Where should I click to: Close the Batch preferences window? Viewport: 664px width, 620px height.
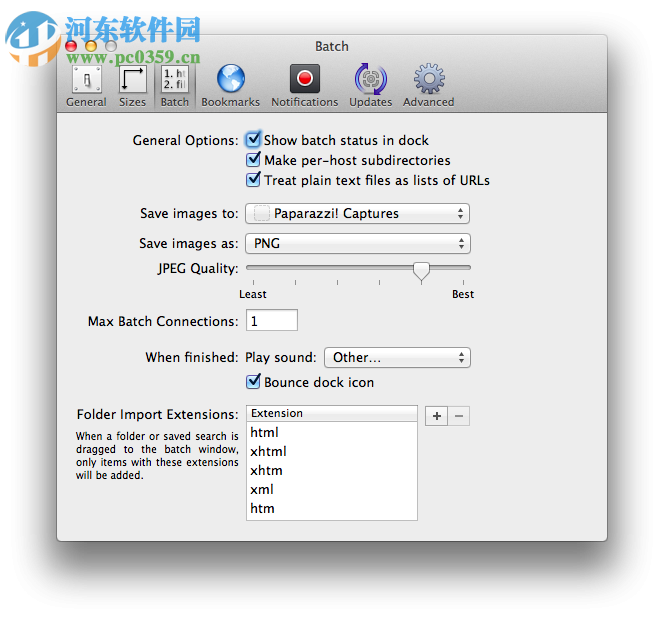pyautogui.click(x=71, y=46)
